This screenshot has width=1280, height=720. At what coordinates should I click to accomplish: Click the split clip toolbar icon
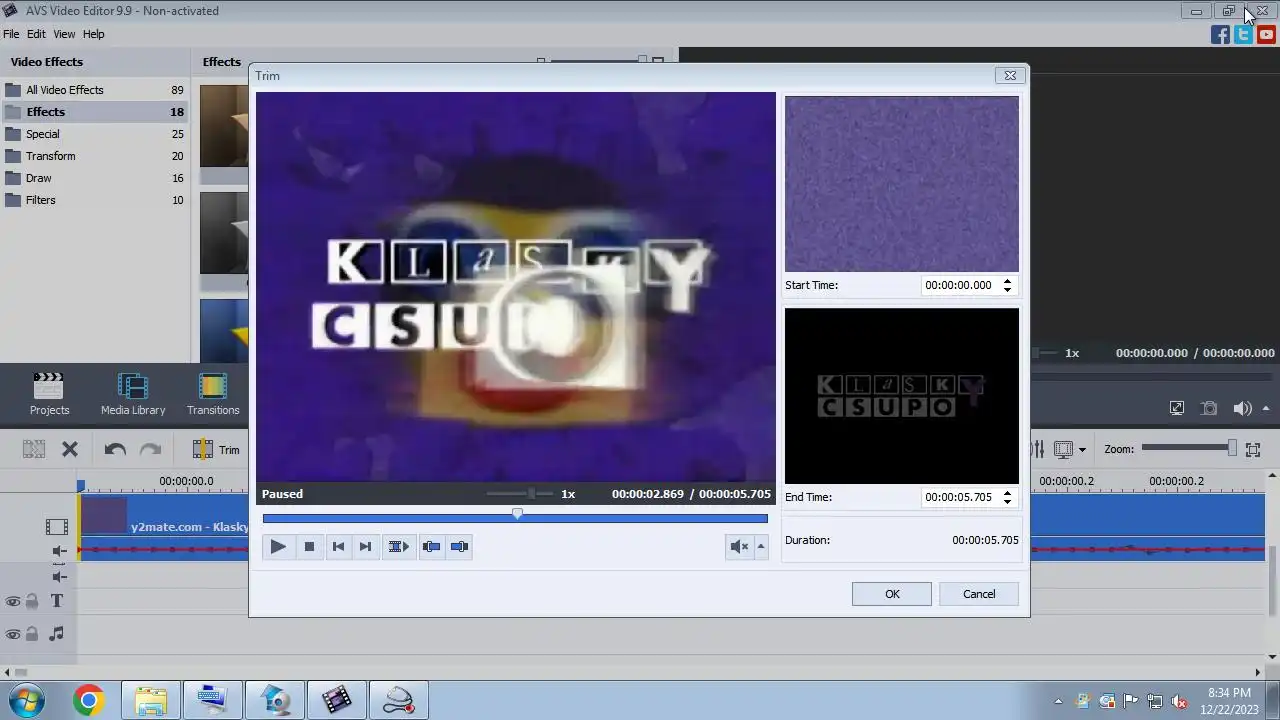point(34,450)
